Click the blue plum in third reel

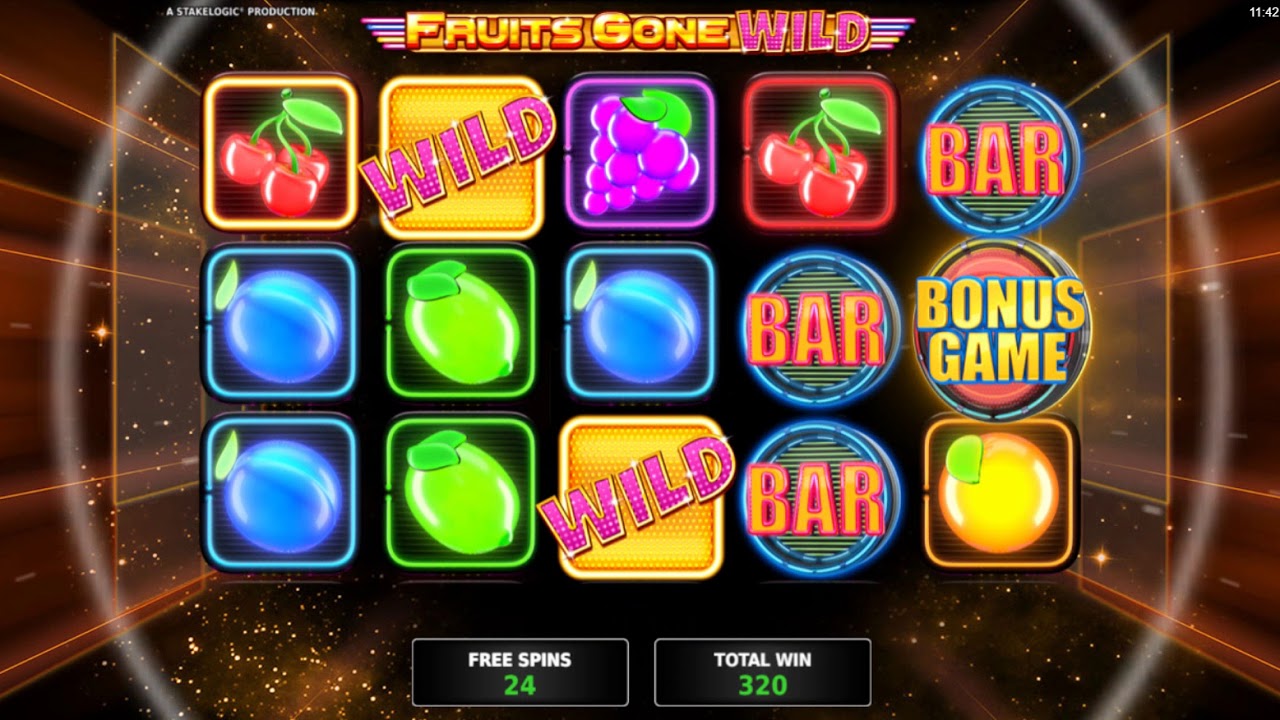[640, 323]
